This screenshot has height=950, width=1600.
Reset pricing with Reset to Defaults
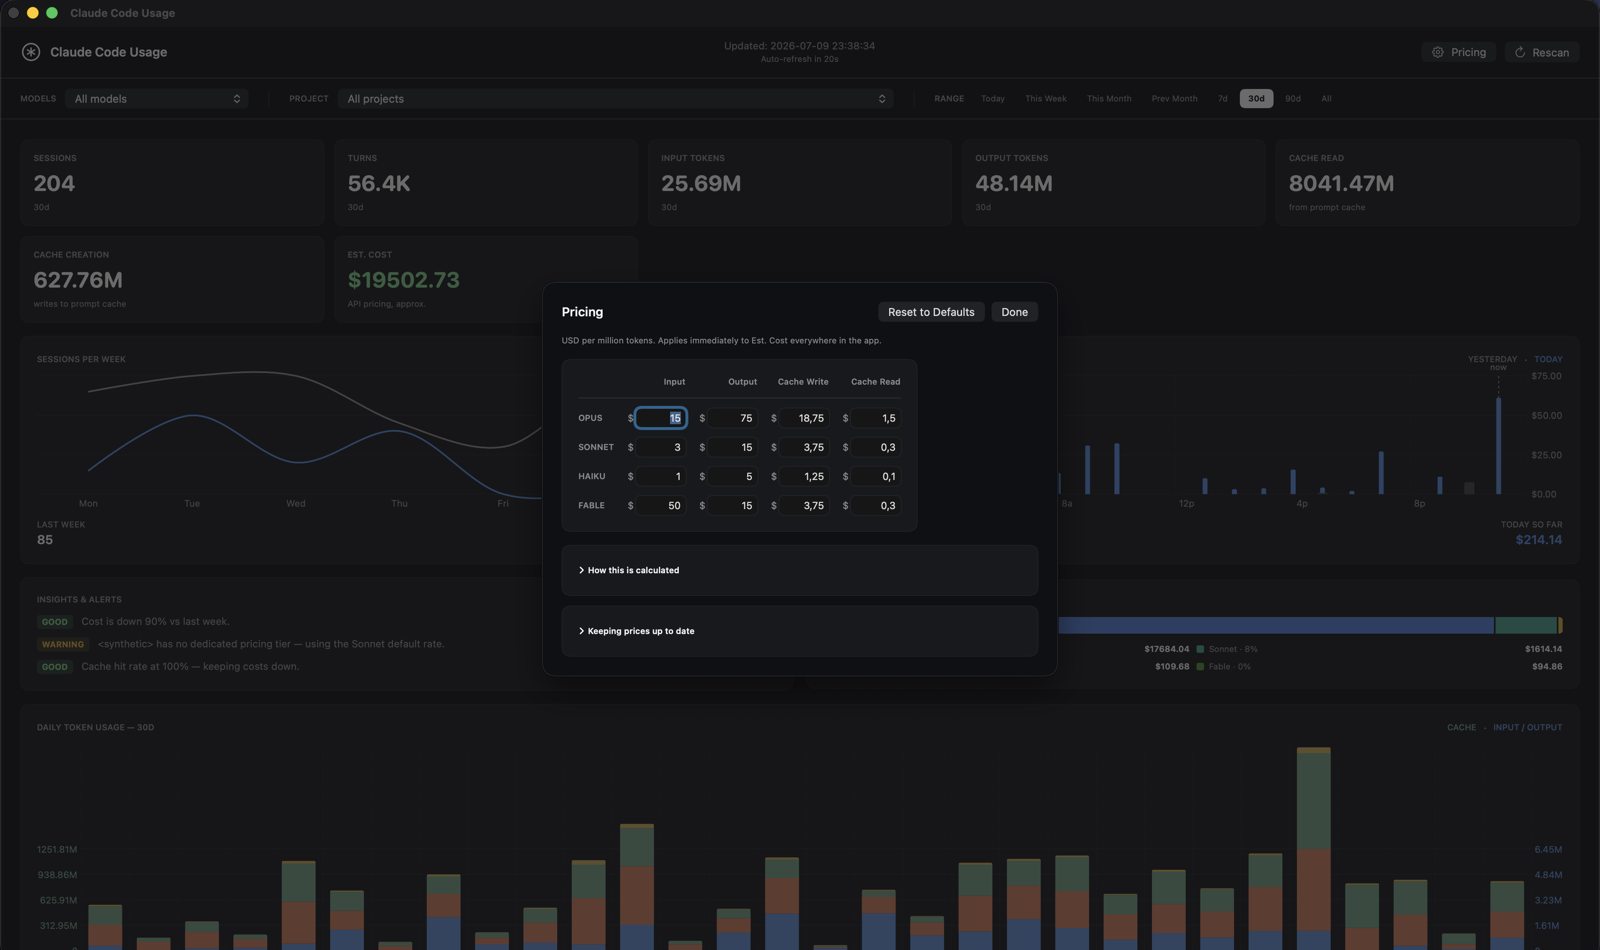pos(931,312)
